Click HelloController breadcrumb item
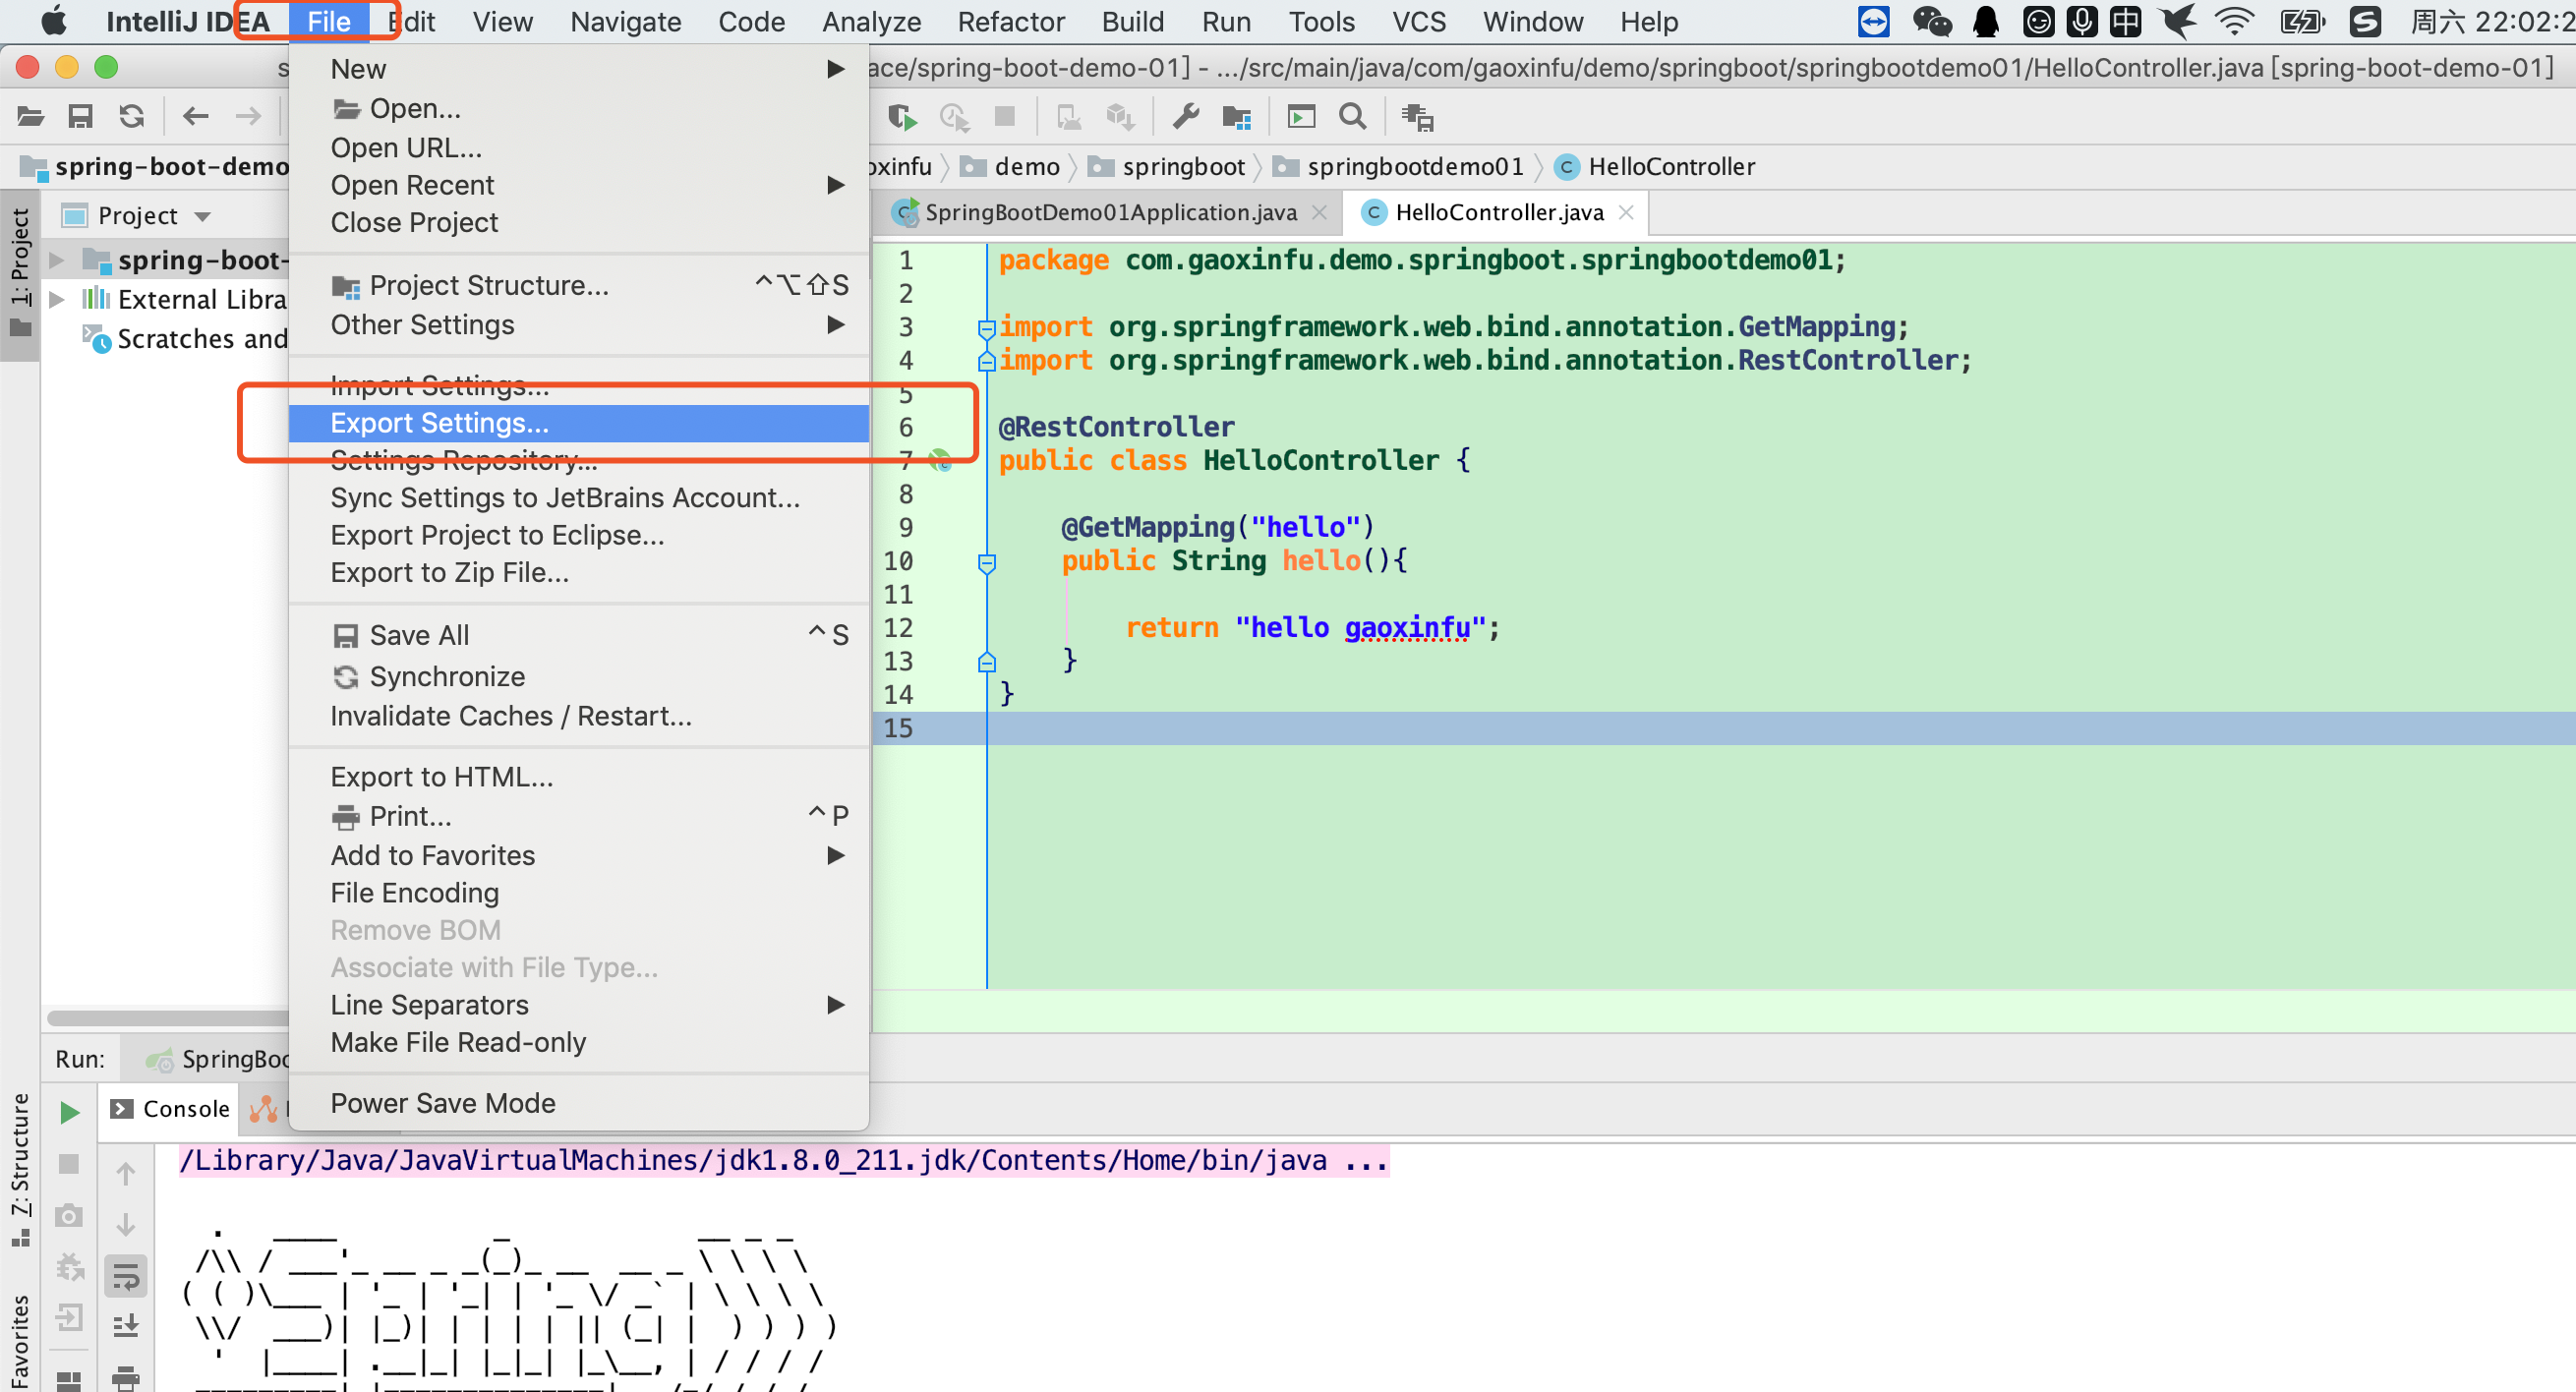 pos(1670,167)
